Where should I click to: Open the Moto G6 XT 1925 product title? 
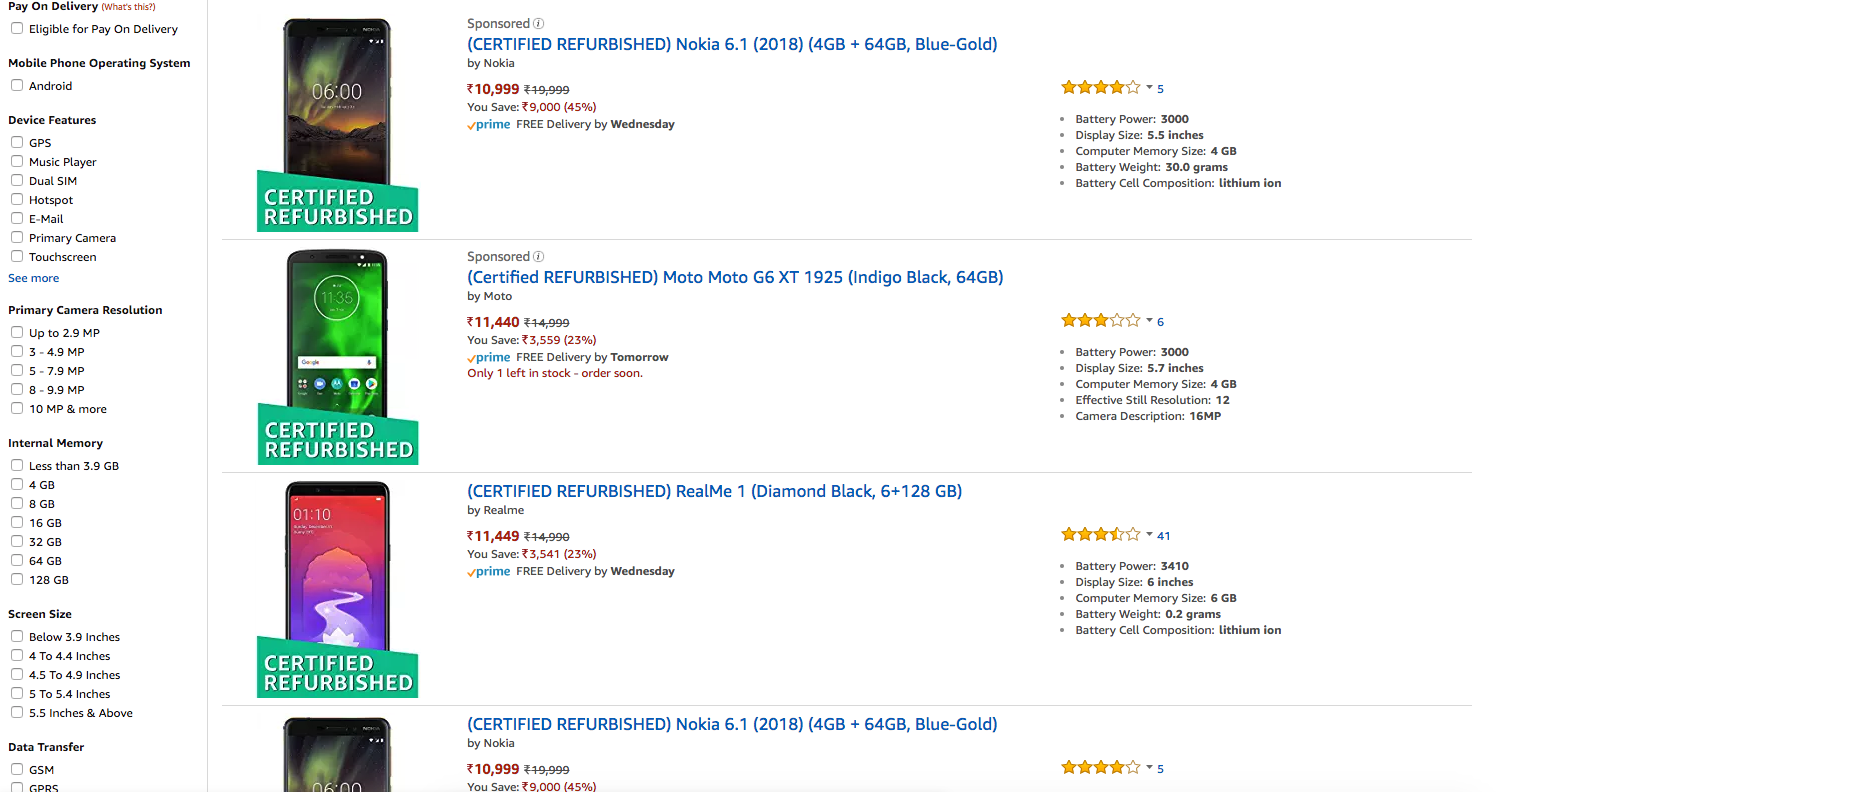coord(735,277)
